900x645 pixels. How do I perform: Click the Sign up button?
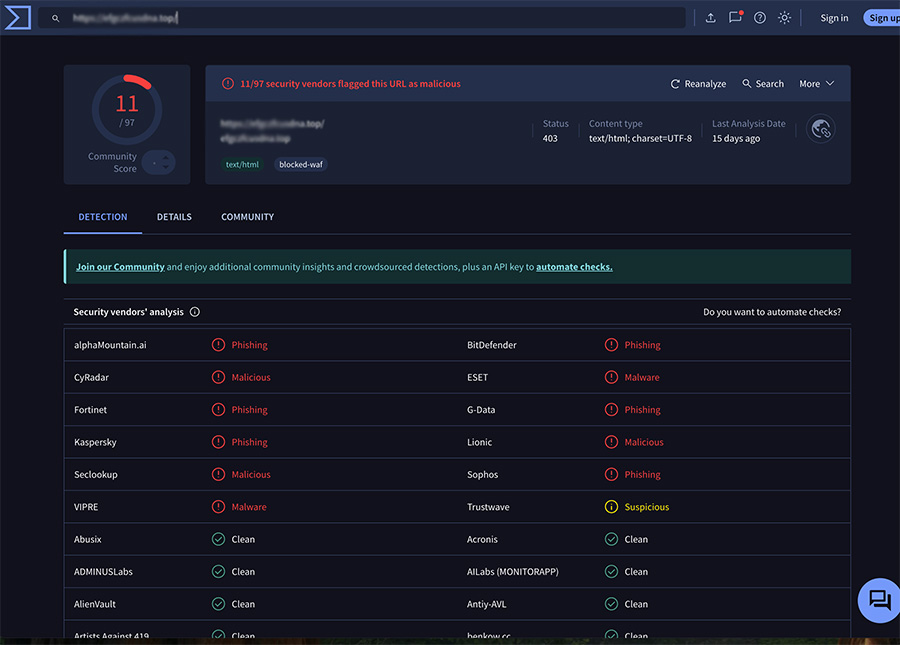[882, 18]
